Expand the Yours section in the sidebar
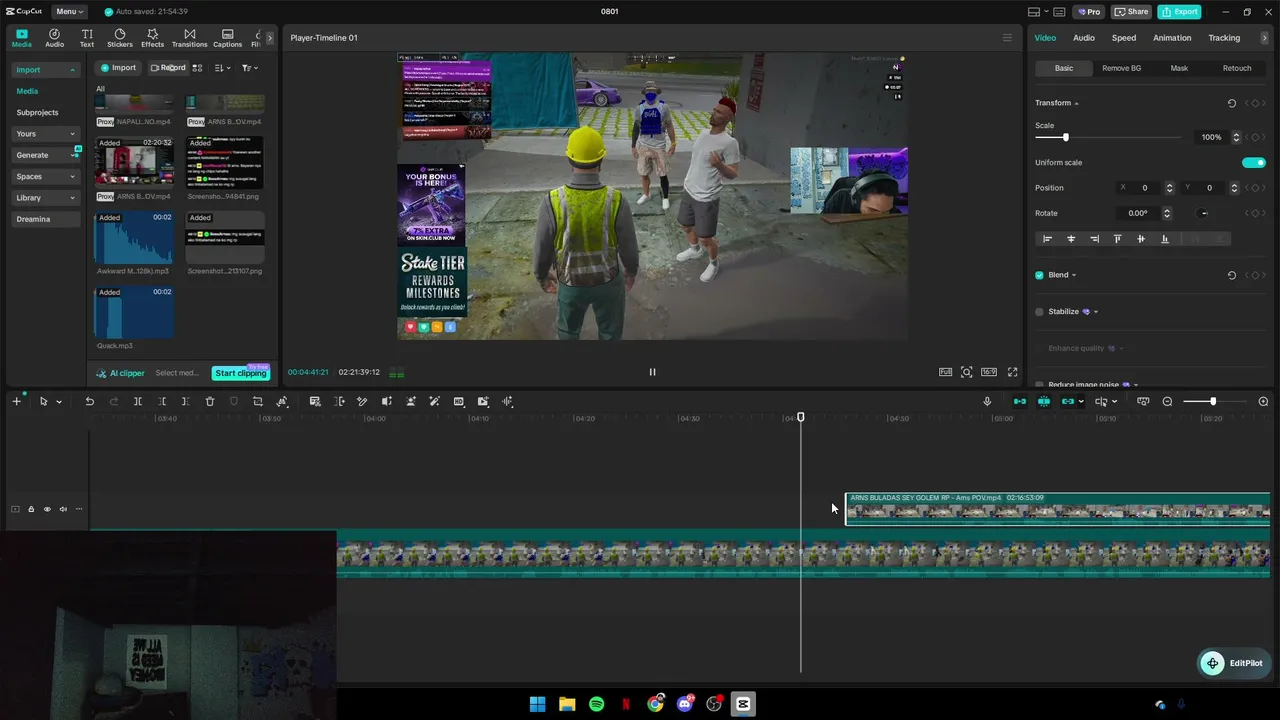This screenshot has width=1280, height=720. [72, 134]
